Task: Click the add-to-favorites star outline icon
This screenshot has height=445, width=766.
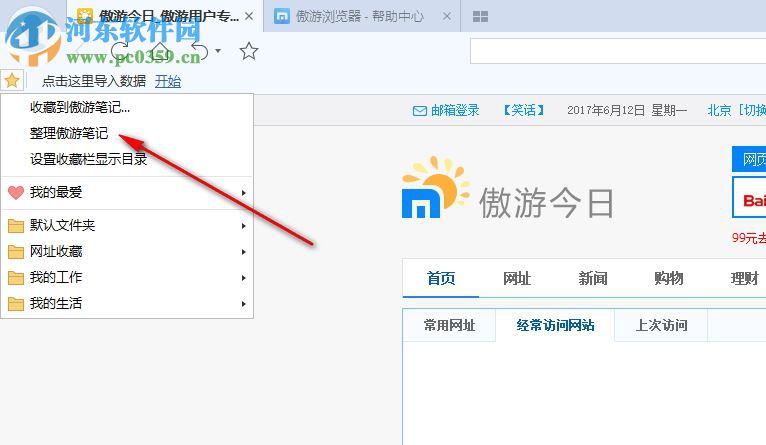Action: (249, 51)
